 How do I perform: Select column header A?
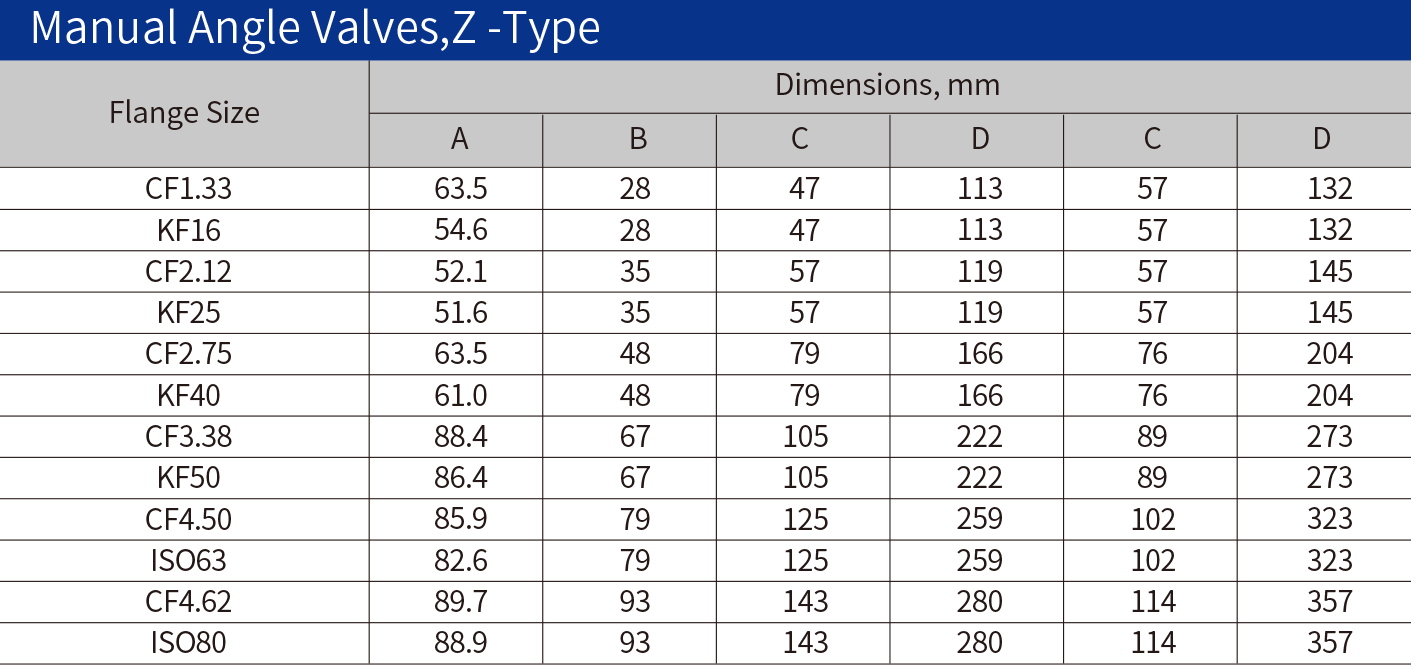coord(459,139)
